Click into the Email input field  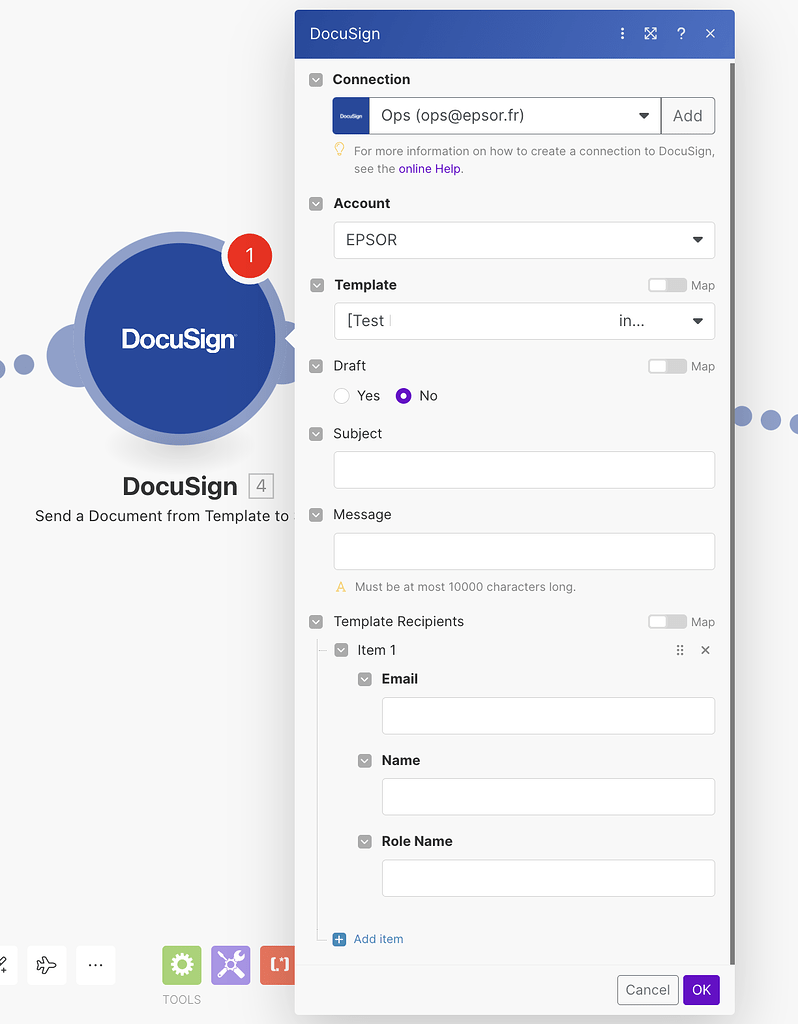point(549,716)
